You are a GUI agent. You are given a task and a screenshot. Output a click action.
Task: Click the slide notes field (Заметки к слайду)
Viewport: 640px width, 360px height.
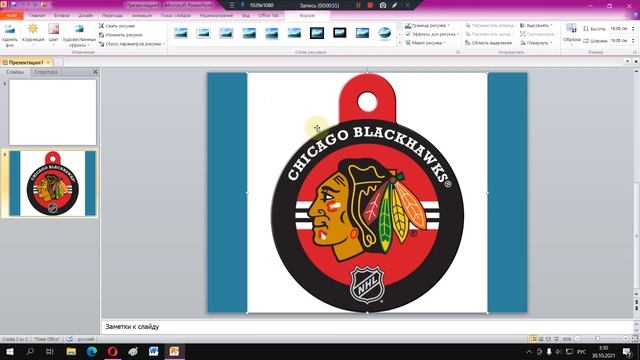(x=367, y=327)
